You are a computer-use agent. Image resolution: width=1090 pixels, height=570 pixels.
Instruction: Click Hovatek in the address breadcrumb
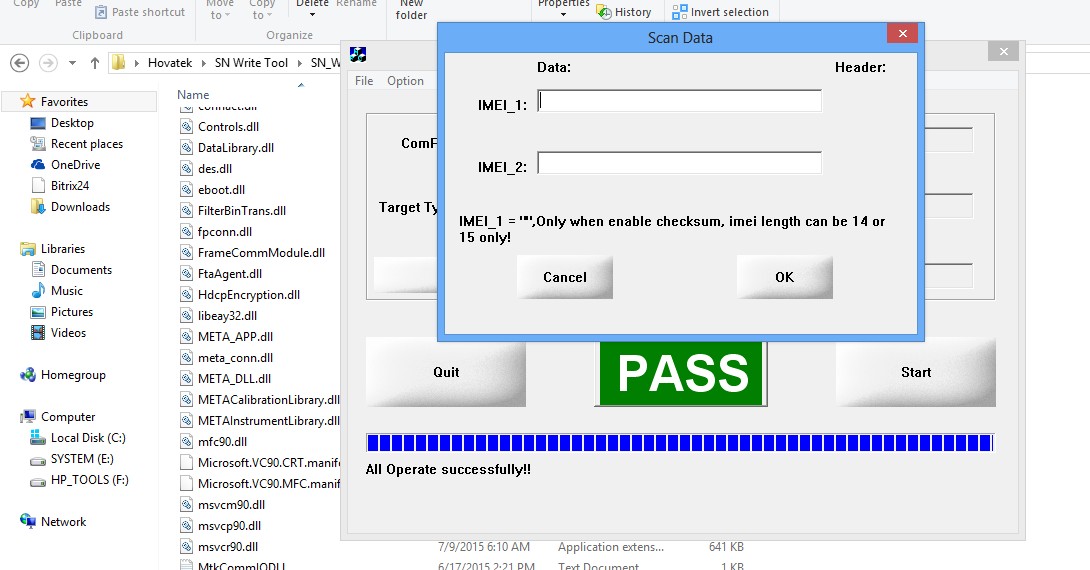point(170,63)
